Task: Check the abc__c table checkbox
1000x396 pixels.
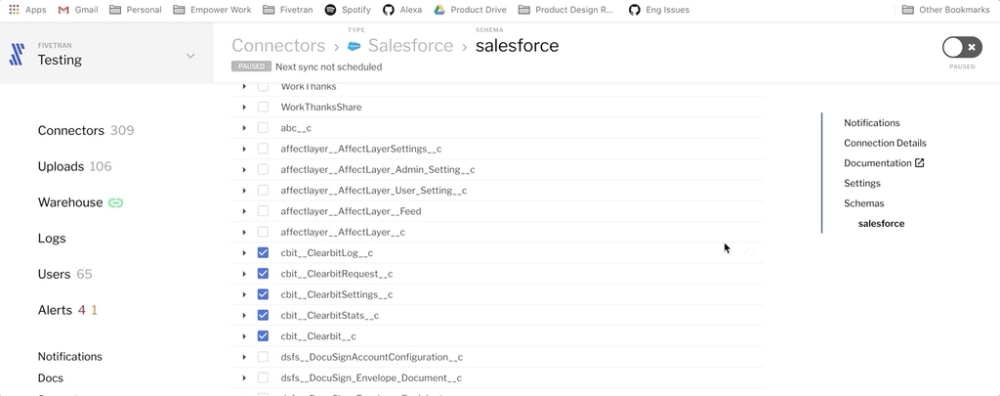Action: 263,128
